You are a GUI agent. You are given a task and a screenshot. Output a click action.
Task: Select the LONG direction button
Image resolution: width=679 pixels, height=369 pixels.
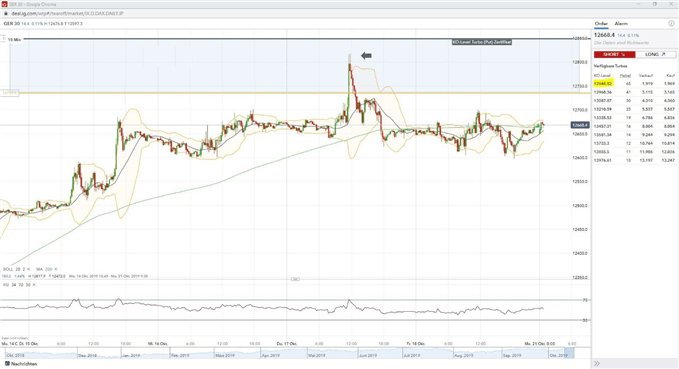click(x=655, y=55)
